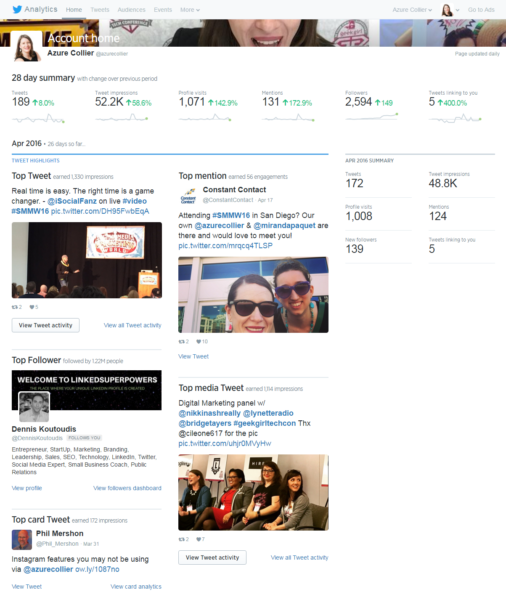Open Phil Mershon's name link
Screen dimensions: 506x600
(60, 533)
